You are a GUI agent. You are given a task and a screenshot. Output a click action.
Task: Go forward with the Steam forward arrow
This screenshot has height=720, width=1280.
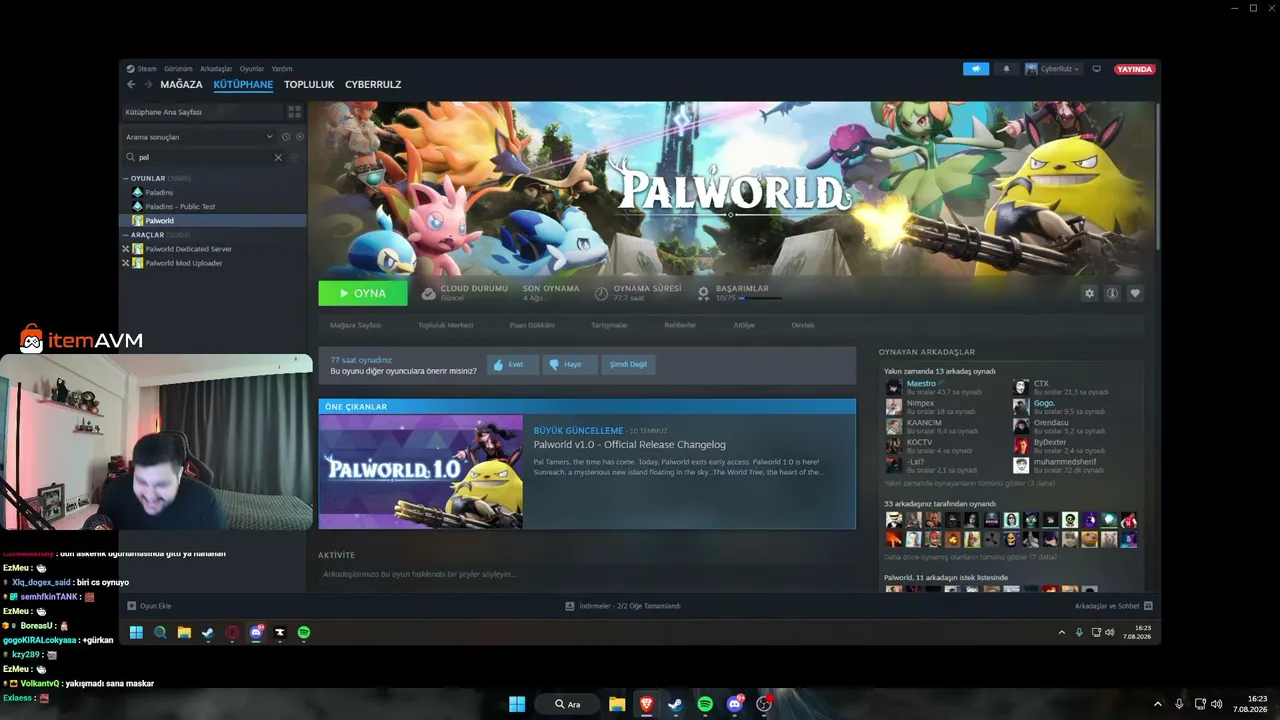[149, 85]
